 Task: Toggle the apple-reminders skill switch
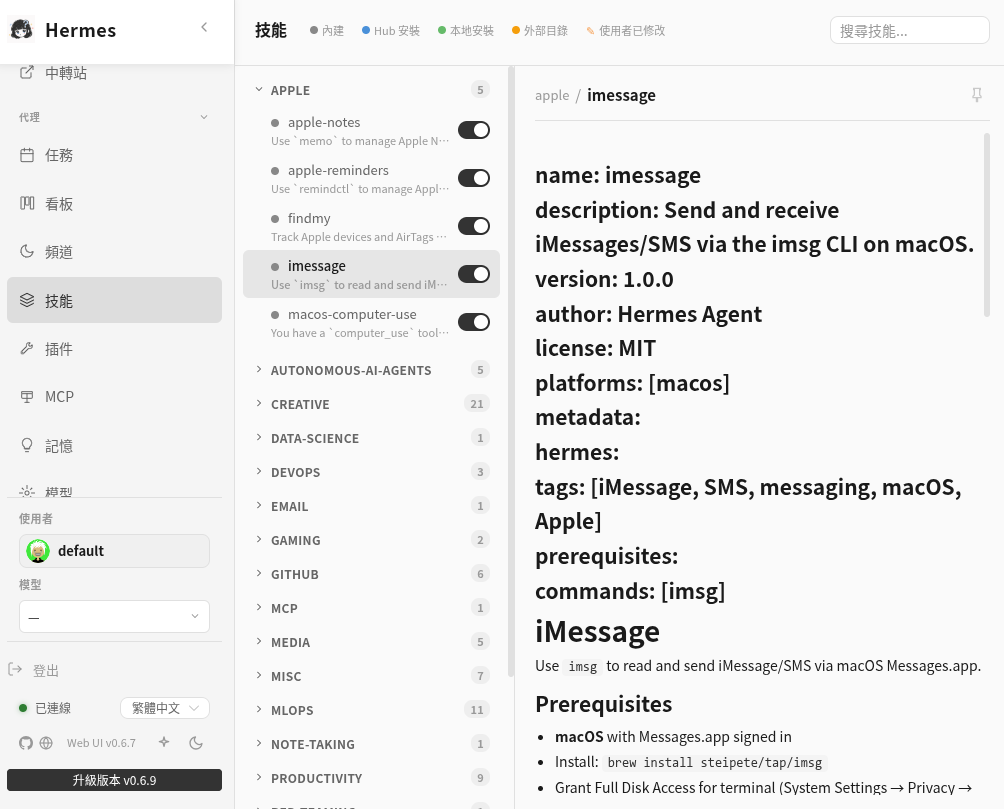[474, 178]
